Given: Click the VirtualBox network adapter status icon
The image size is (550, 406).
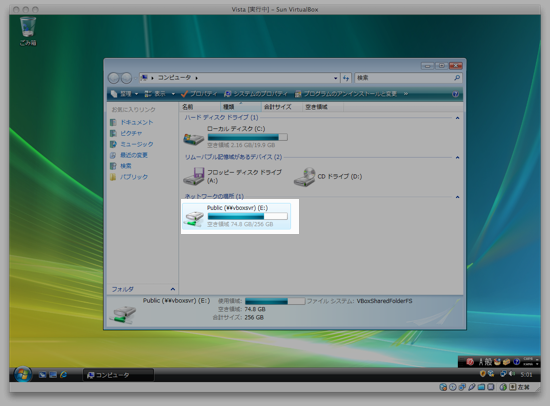Looking at the screenshot, I should click(x=462, y=387).
